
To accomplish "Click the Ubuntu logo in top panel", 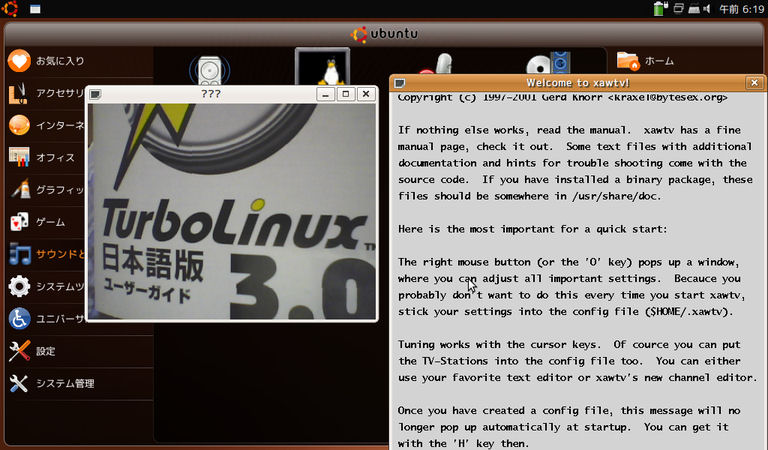I will click(10, 8).
